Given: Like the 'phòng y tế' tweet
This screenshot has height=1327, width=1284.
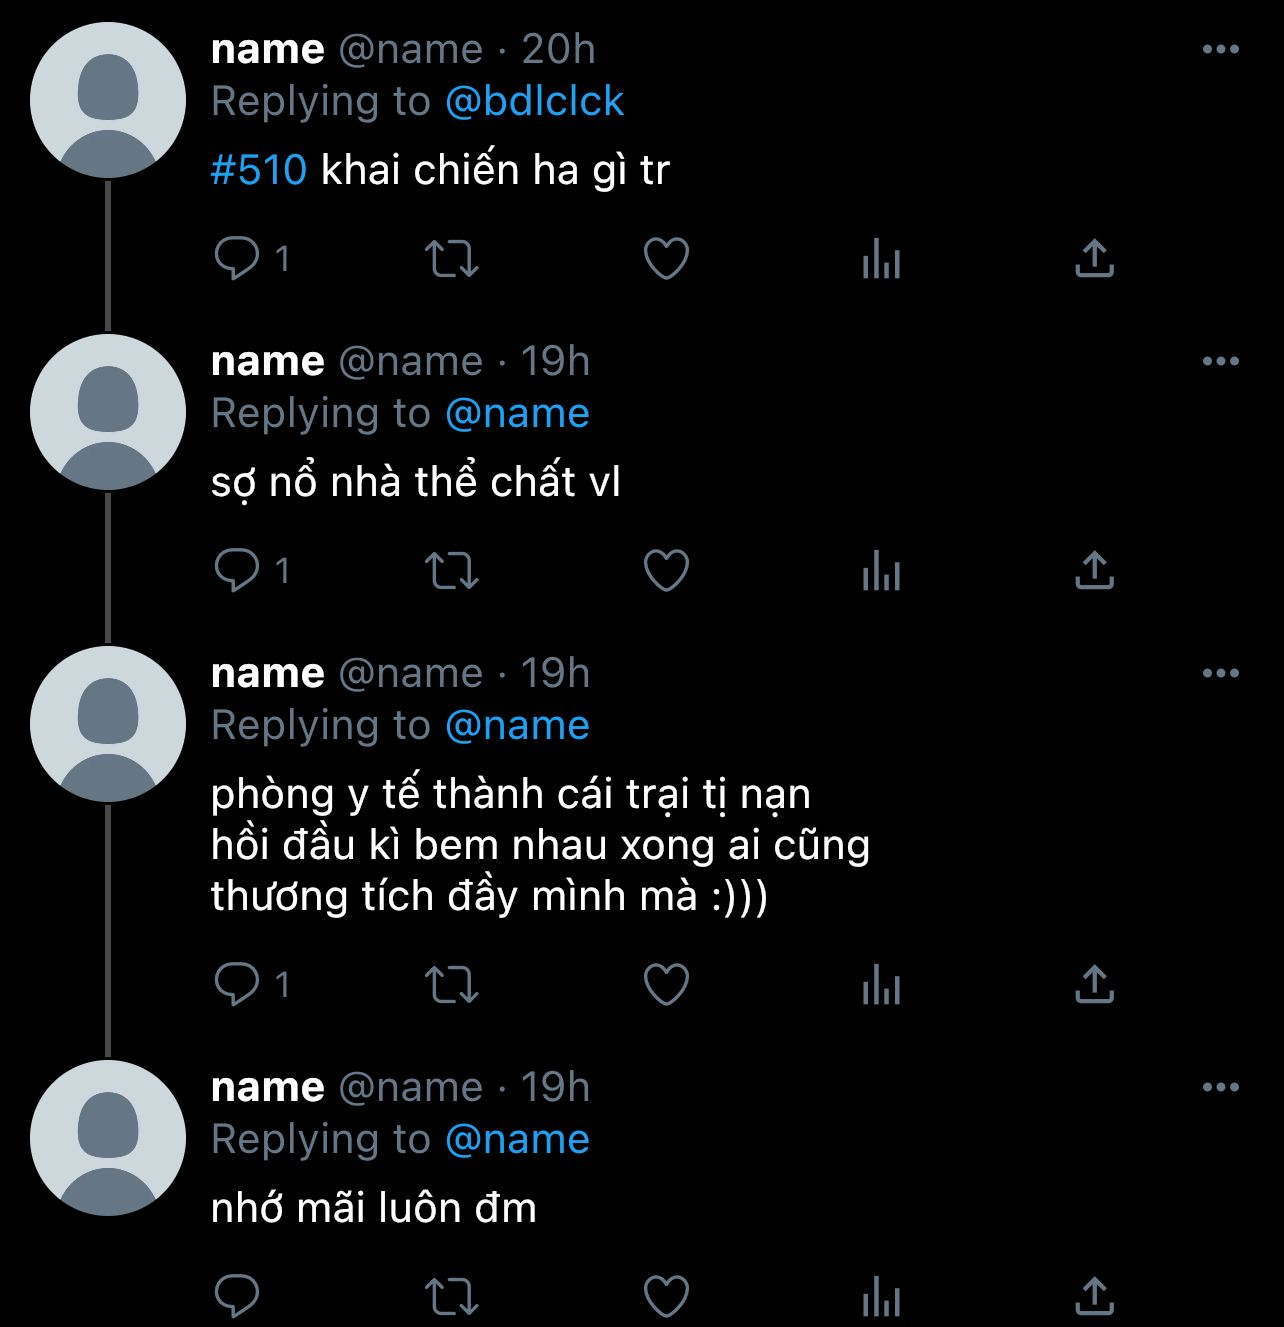Looking at the screenshot, I should [x=666, y=985].
